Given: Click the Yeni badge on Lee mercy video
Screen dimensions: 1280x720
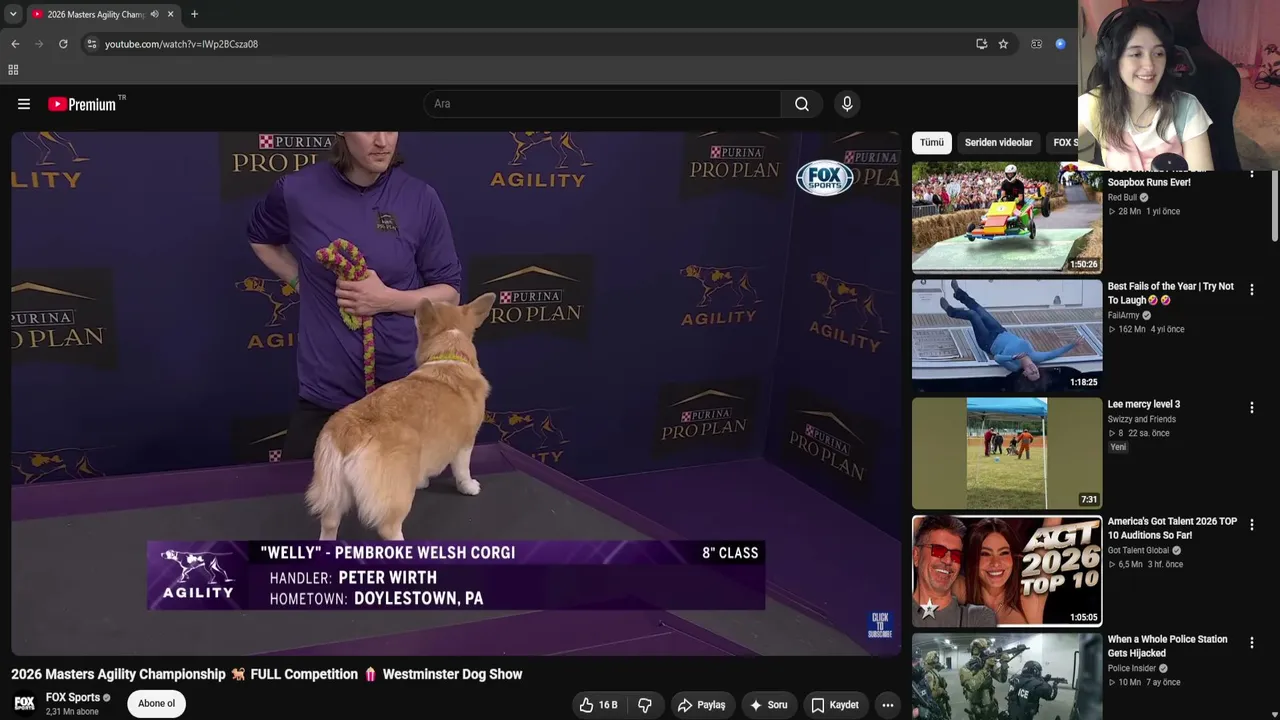Looking at the screenshot, I should [x=1118, y=447].
